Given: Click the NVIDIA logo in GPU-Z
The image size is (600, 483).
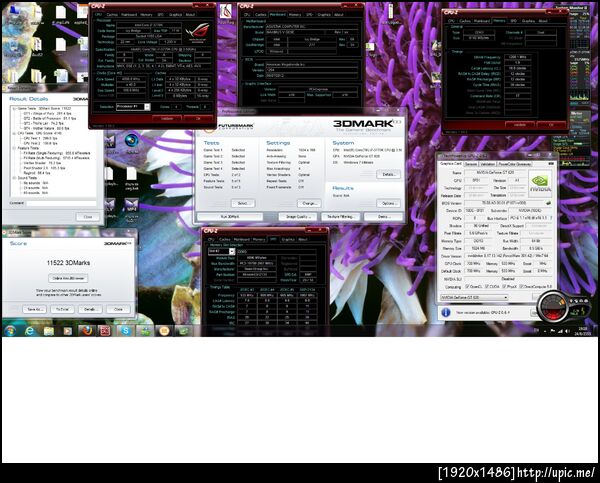Looking at the screenshot, I should pyautogui.click(x=540, y=184).
